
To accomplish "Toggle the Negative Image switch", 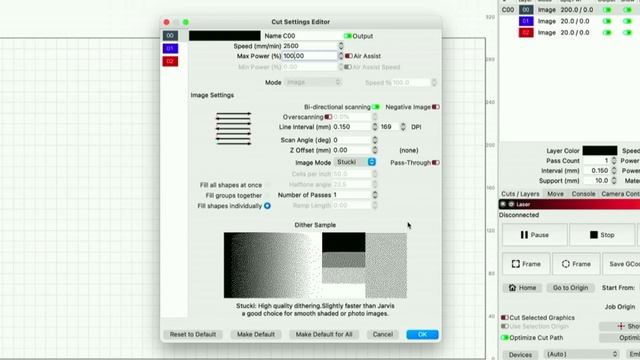I will click(436, 107).
